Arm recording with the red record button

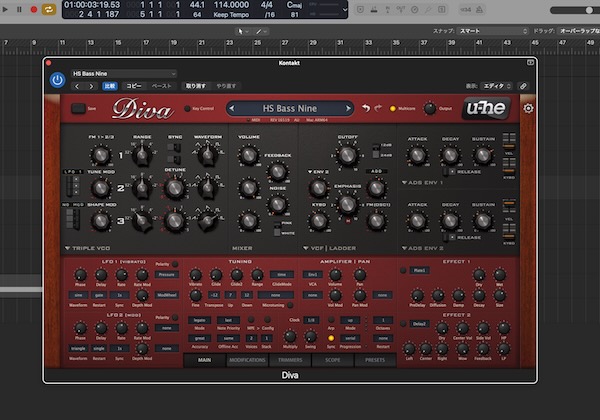point(34,9)
